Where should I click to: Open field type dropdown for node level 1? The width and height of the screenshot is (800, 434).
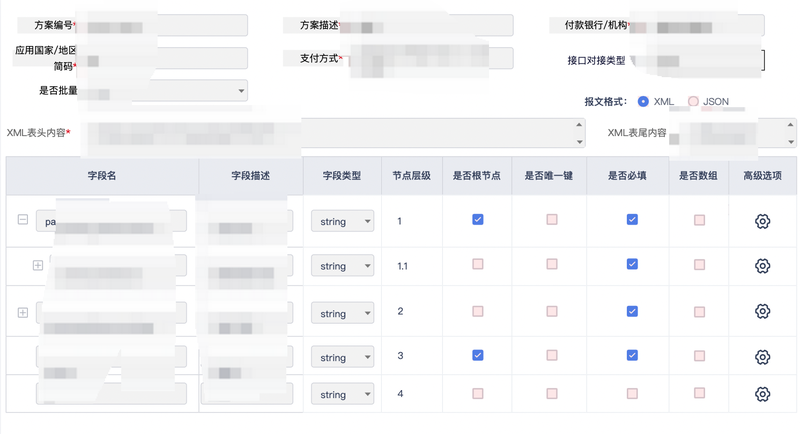(342, 221)
